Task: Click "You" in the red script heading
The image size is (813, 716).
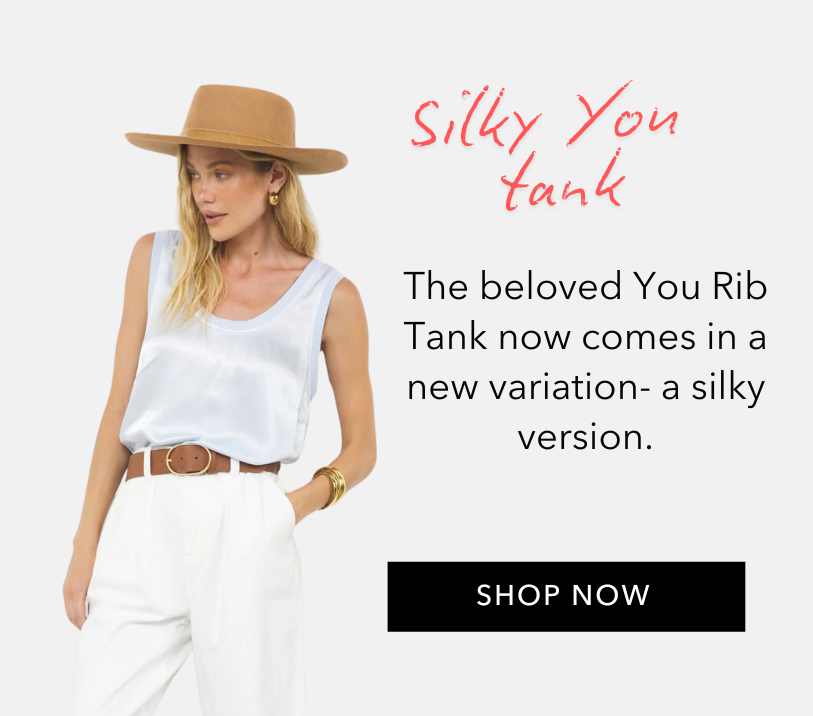Action: [x=622, y=115]
